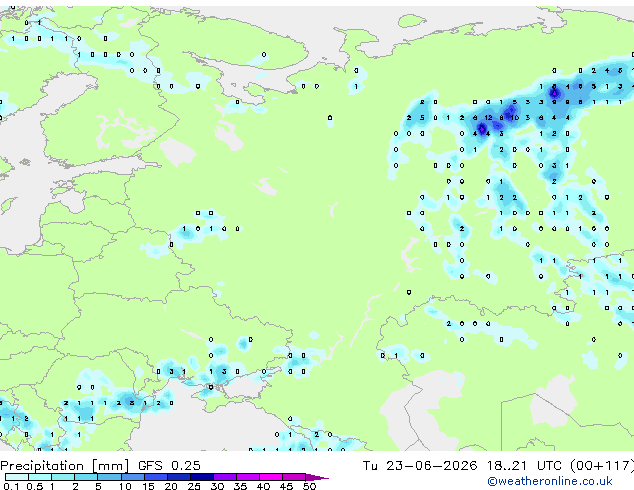The width and height of the screenshot is (634, 490).
Task: Click the legend label '40'
Action: coord(263,486)
